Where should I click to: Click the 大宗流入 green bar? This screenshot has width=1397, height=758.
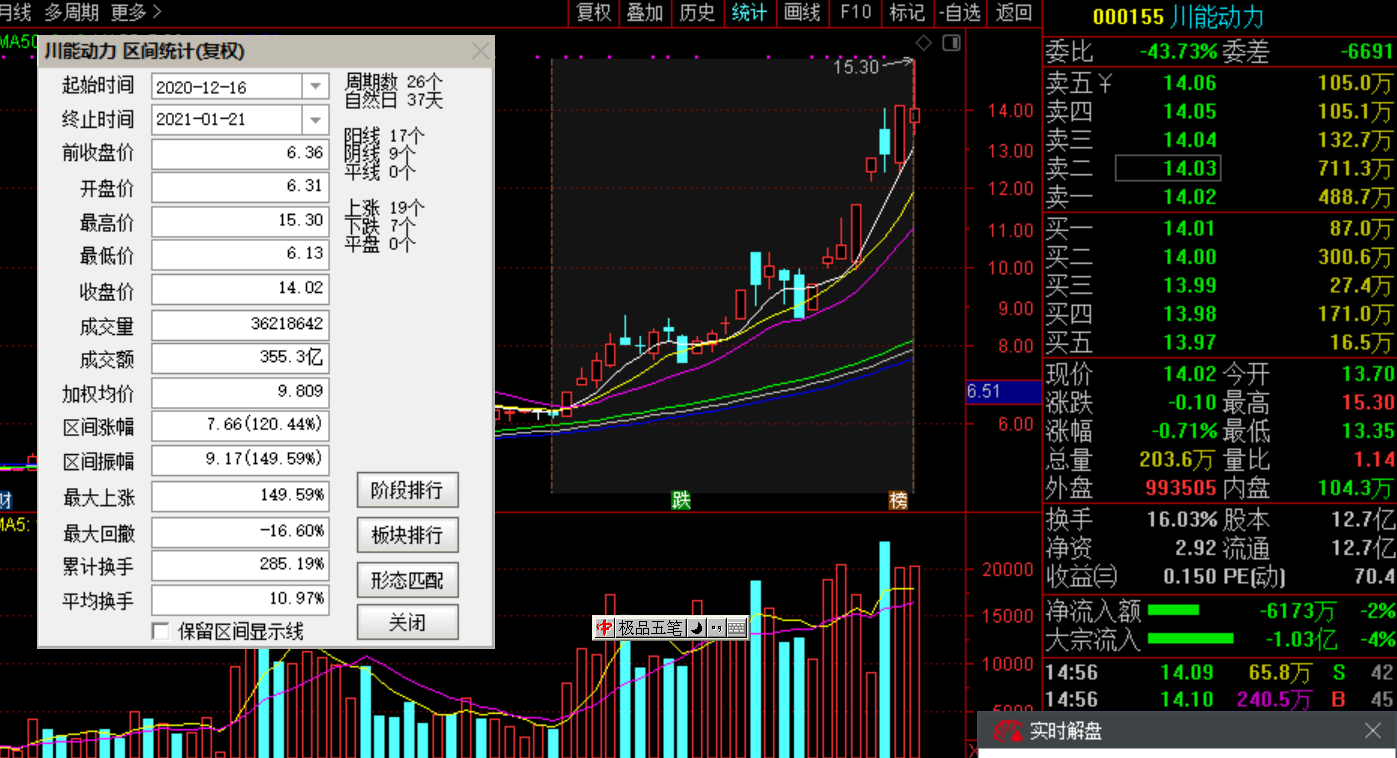(1190, 638)
